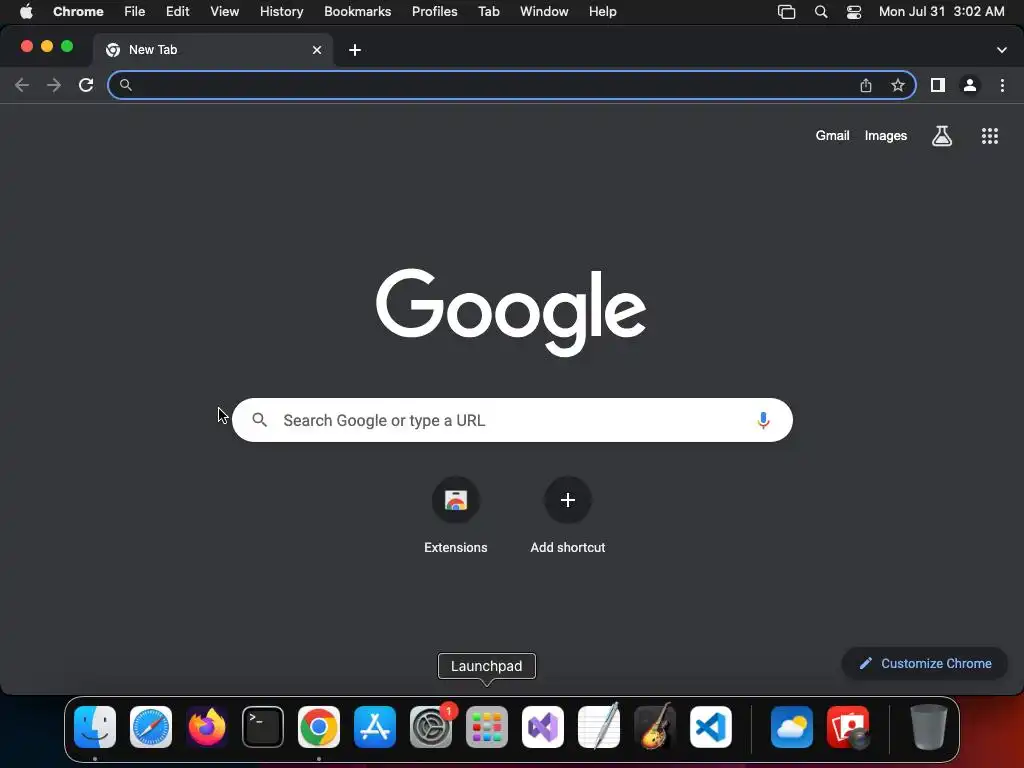Close the New Tab tab
This screenshot has height=768, width=1024.
click(317, 50)
